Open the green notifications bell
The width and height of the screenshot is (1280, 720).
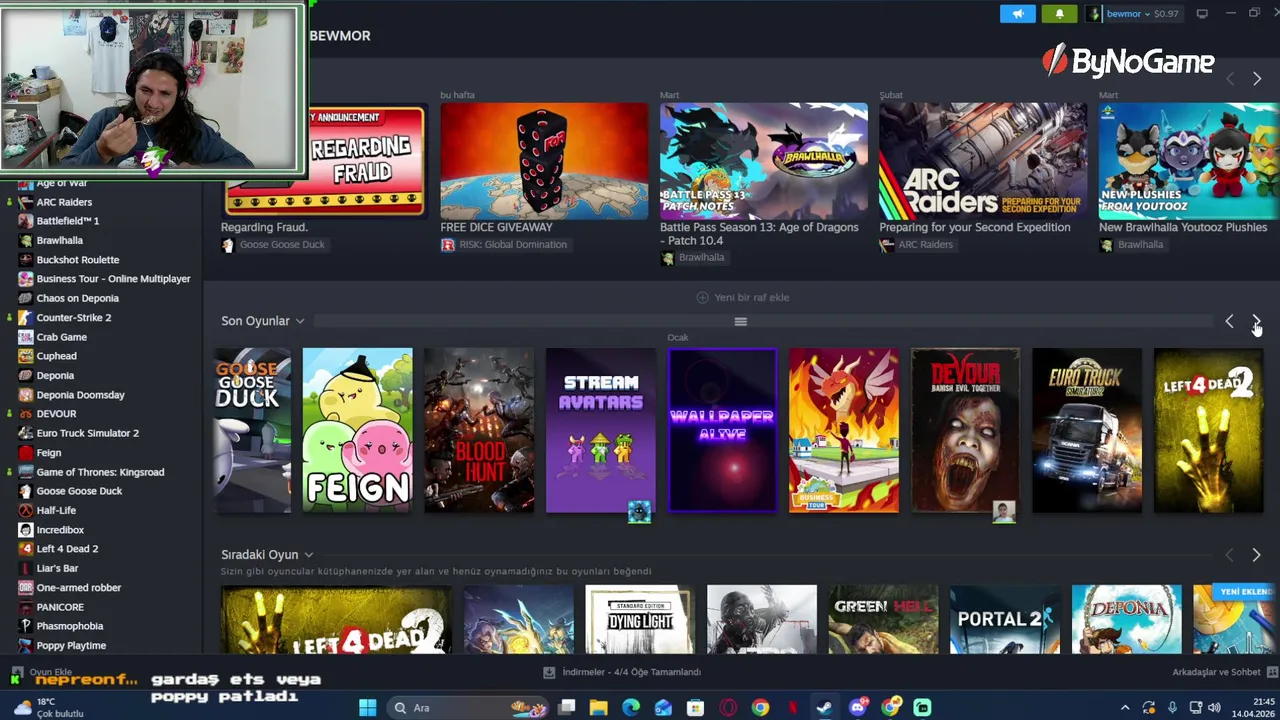1059,14
